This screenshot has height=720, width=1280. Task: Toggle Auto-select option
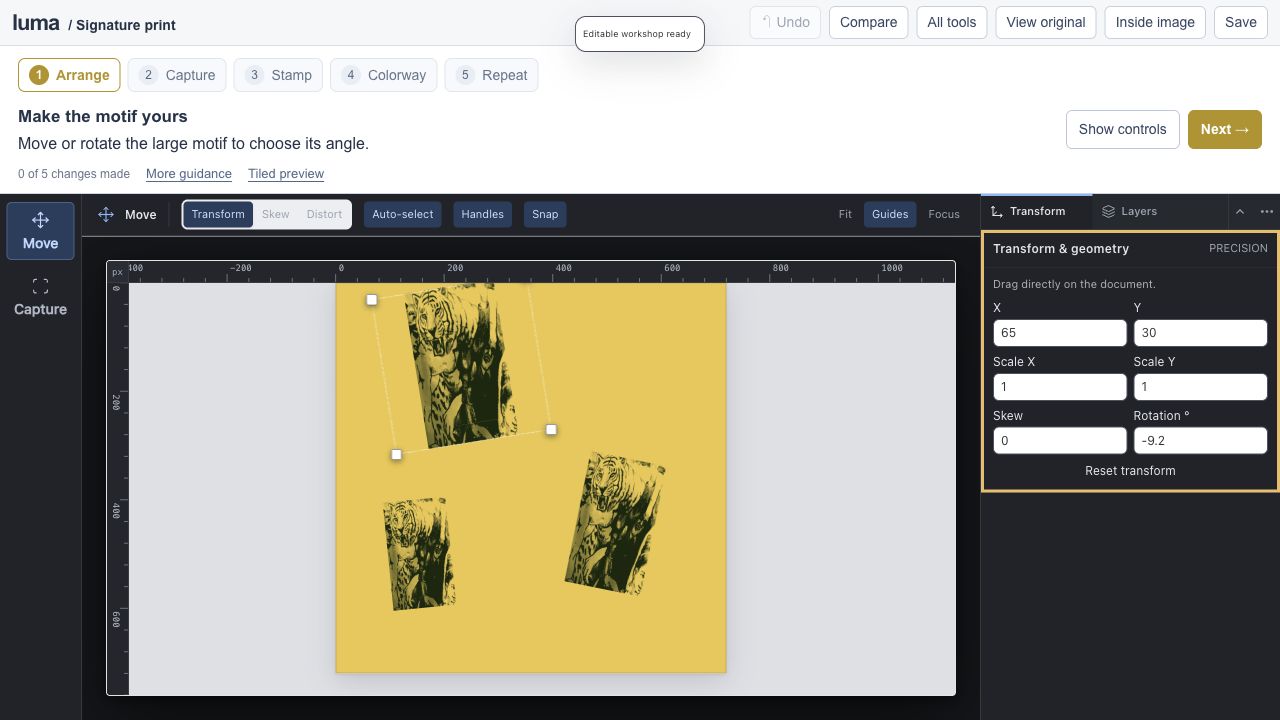pos(403,214)
